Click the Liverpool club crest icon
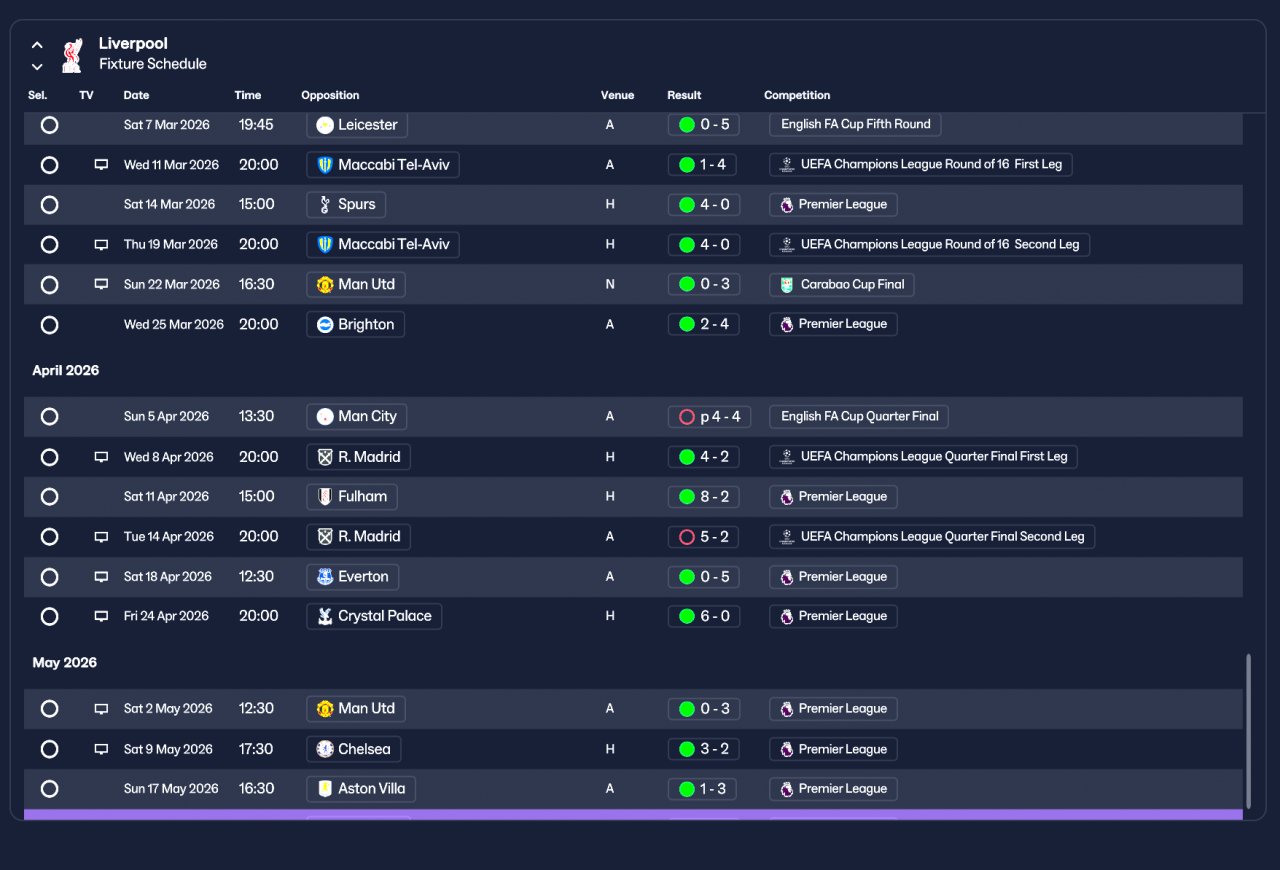Screen dimensions: 1280x870 pos(72,55)
